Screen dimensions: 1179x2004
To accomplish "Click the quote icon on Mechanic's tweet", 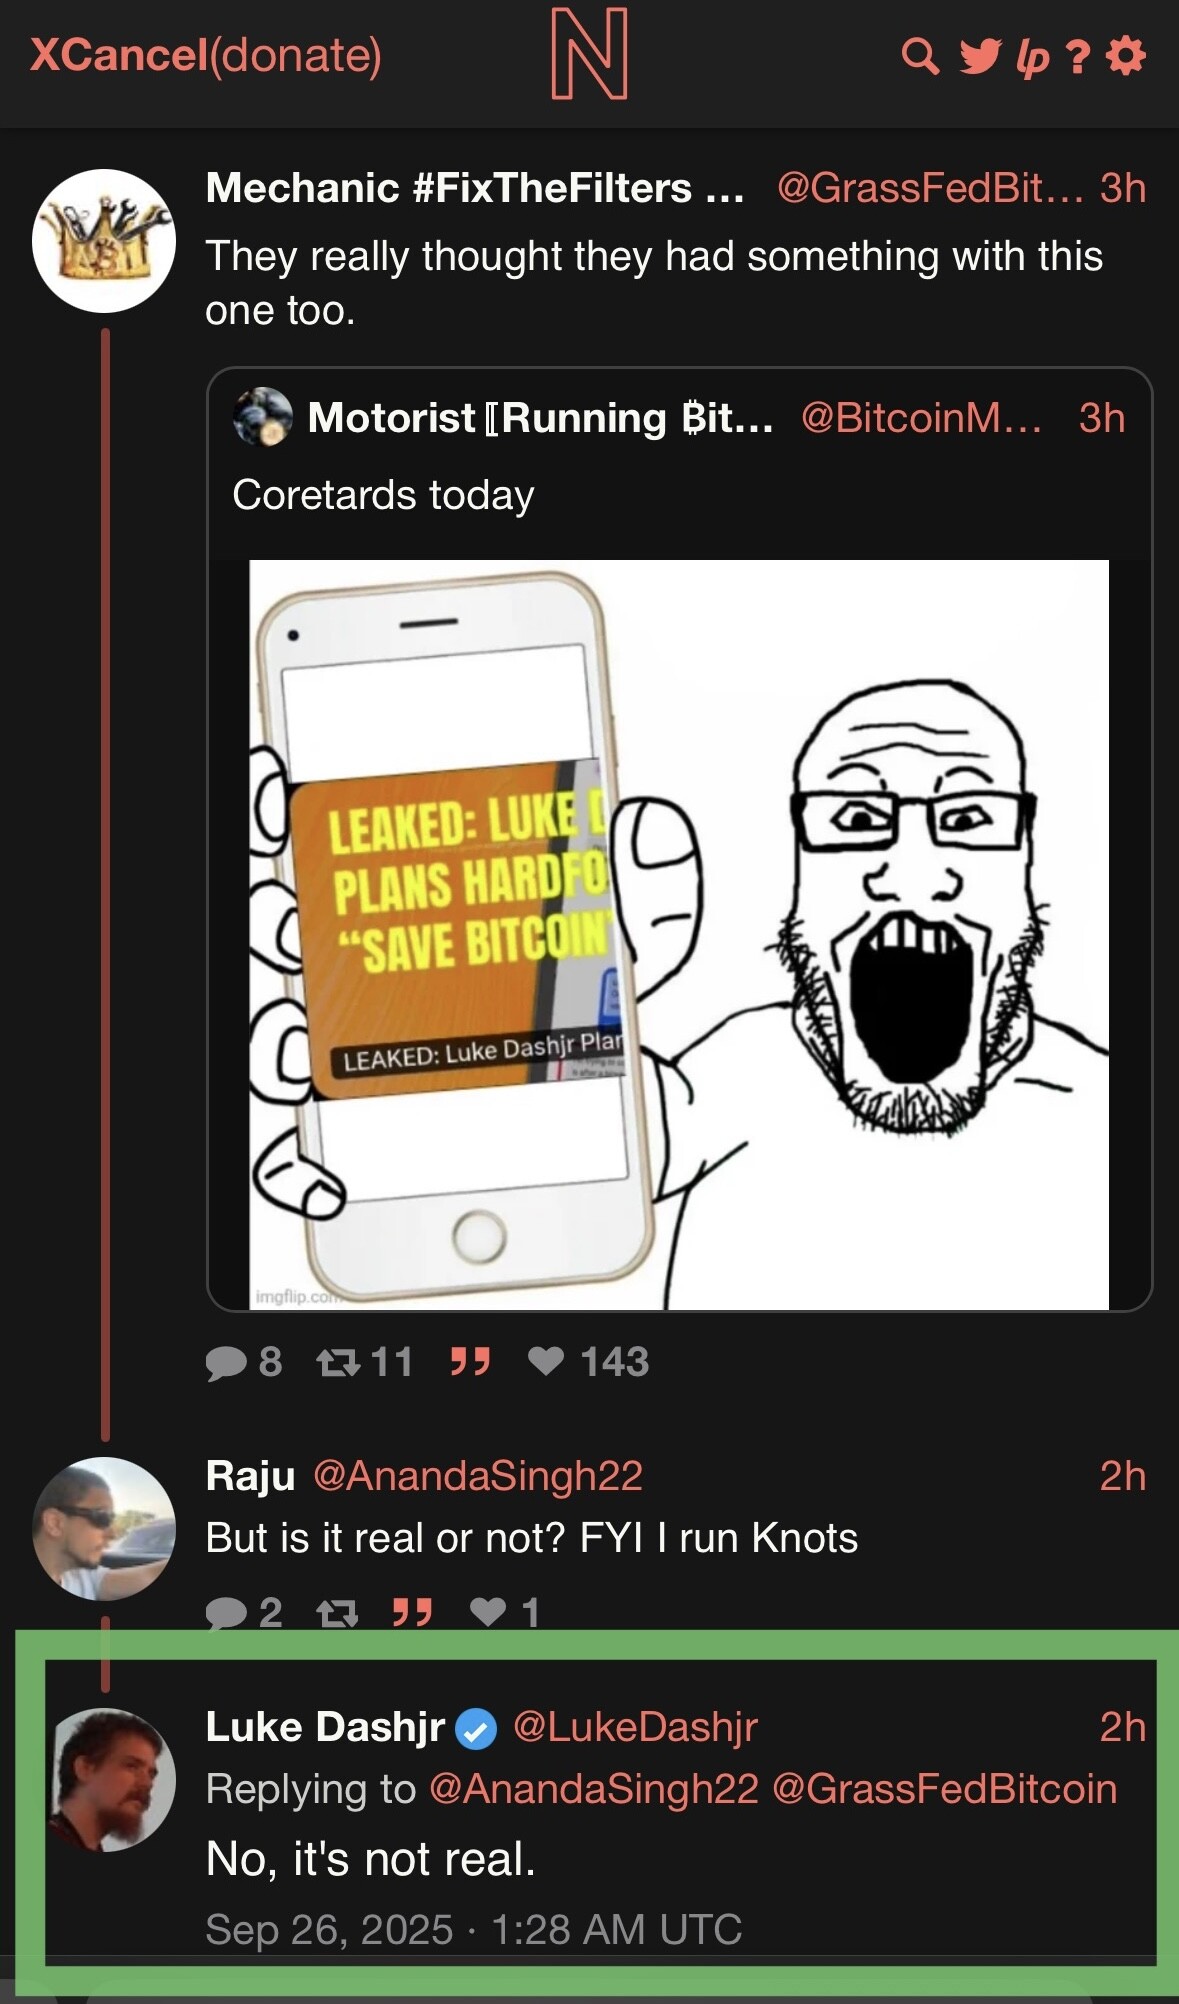I will pos(470,1361).
